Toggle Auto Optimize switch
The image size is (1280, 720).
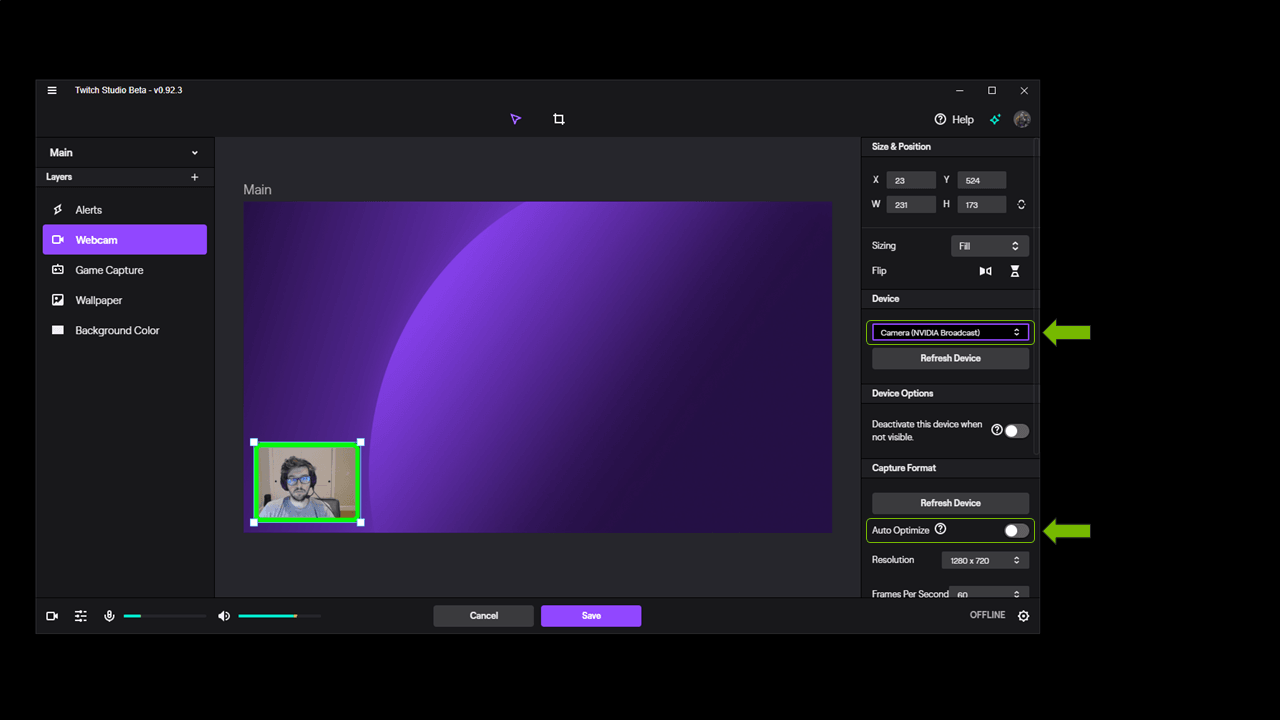click(1015, 531)
